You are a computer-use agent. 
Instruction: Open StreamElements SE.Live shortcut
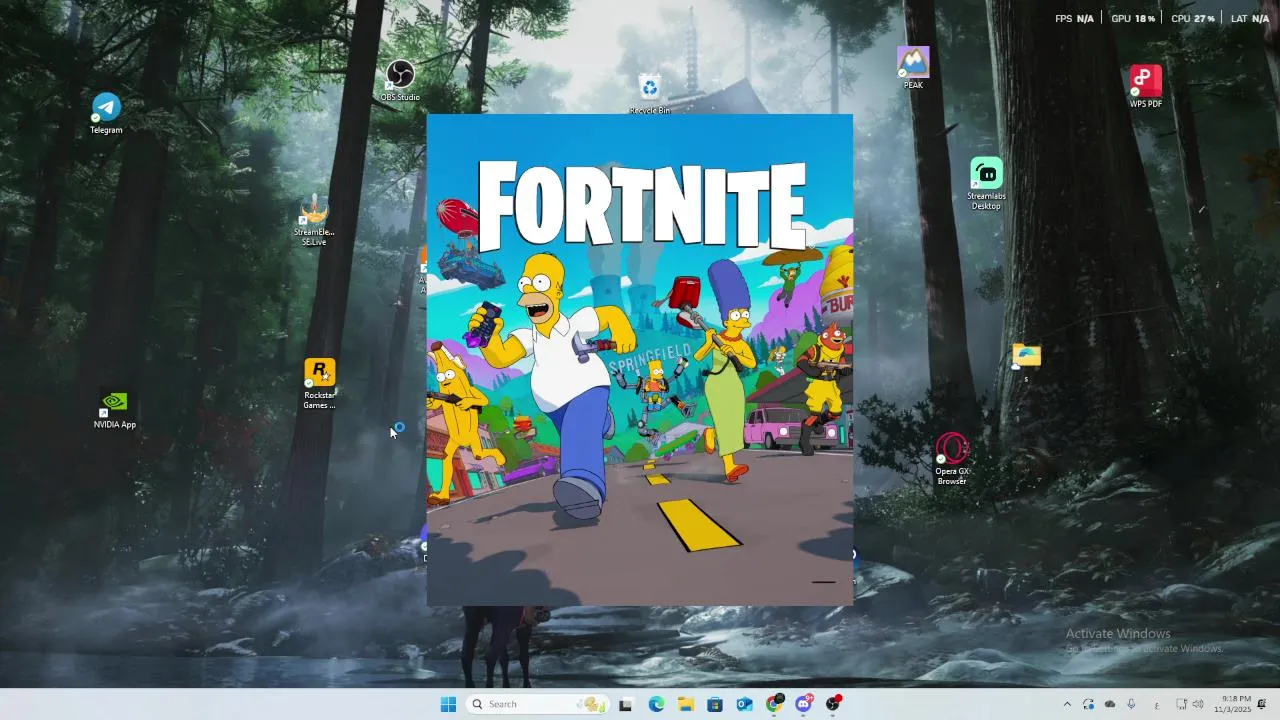(x=314, y=220)
